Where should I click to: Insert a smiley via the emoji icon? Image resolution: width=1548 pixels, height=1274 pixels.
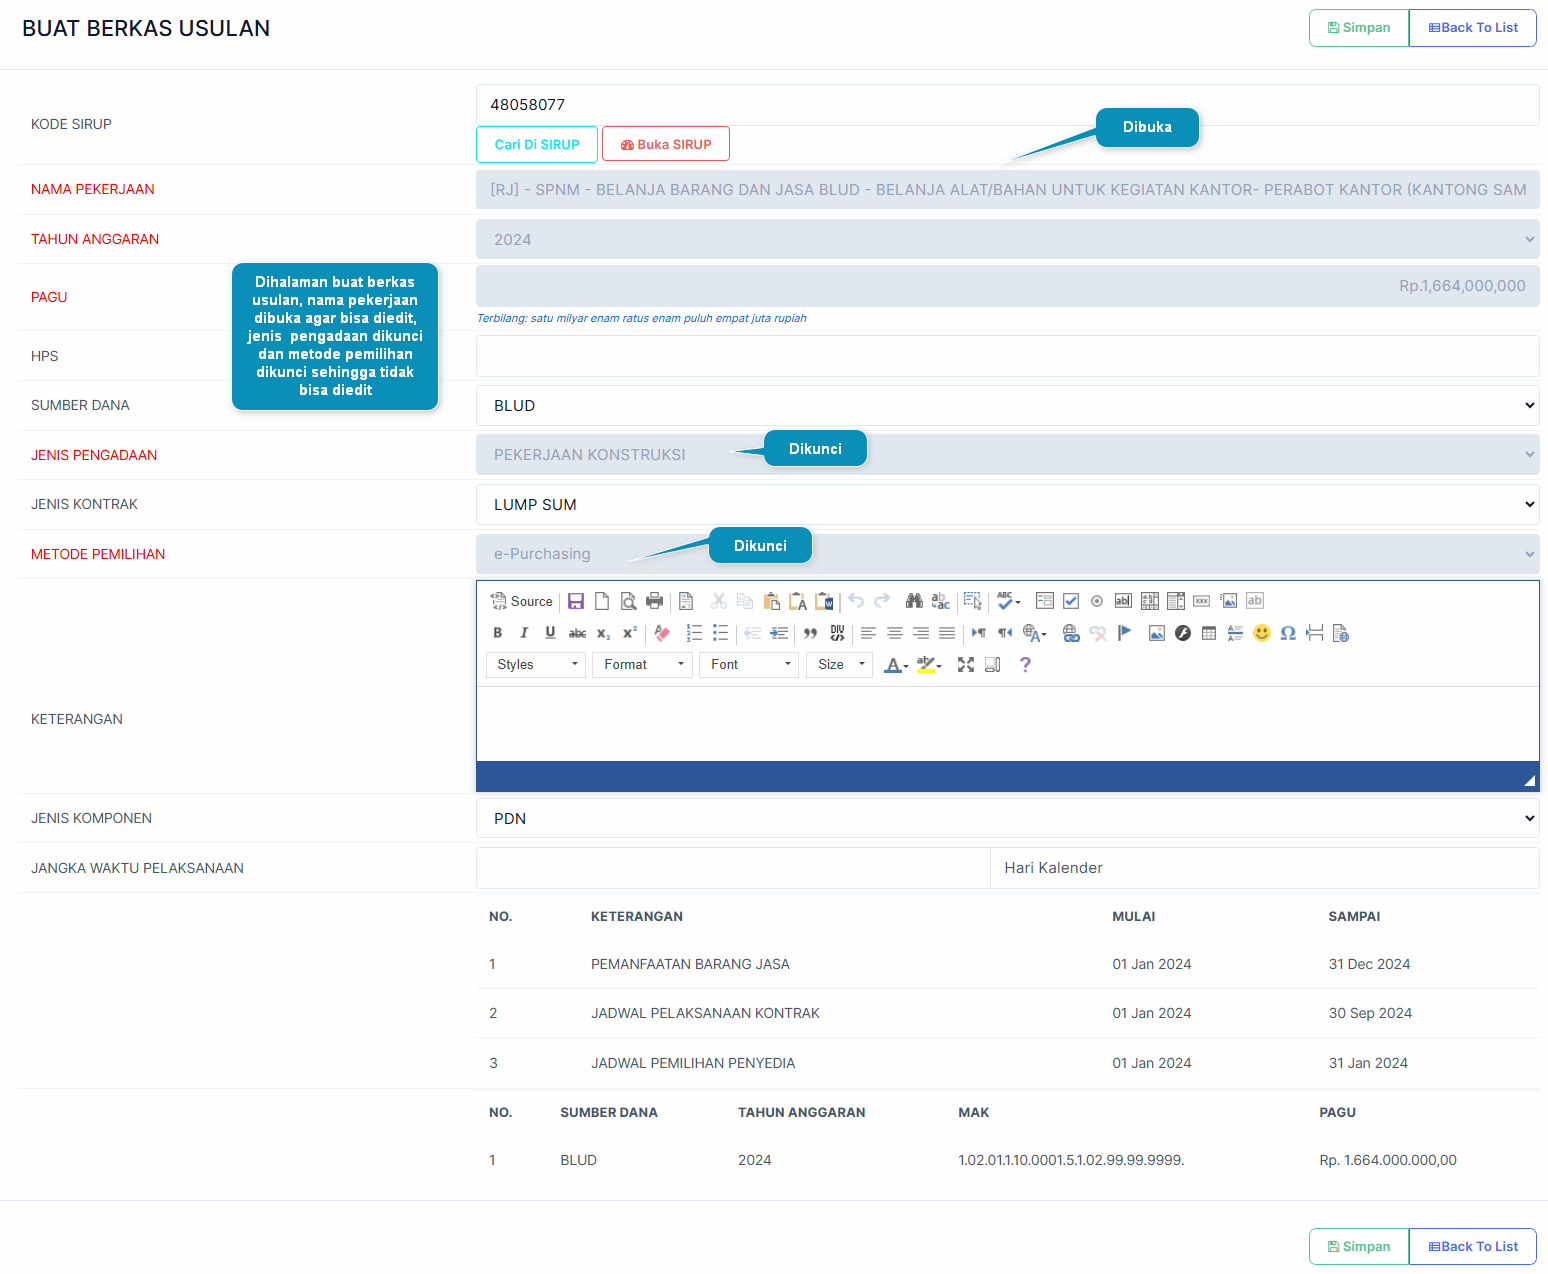(1262, 633)
